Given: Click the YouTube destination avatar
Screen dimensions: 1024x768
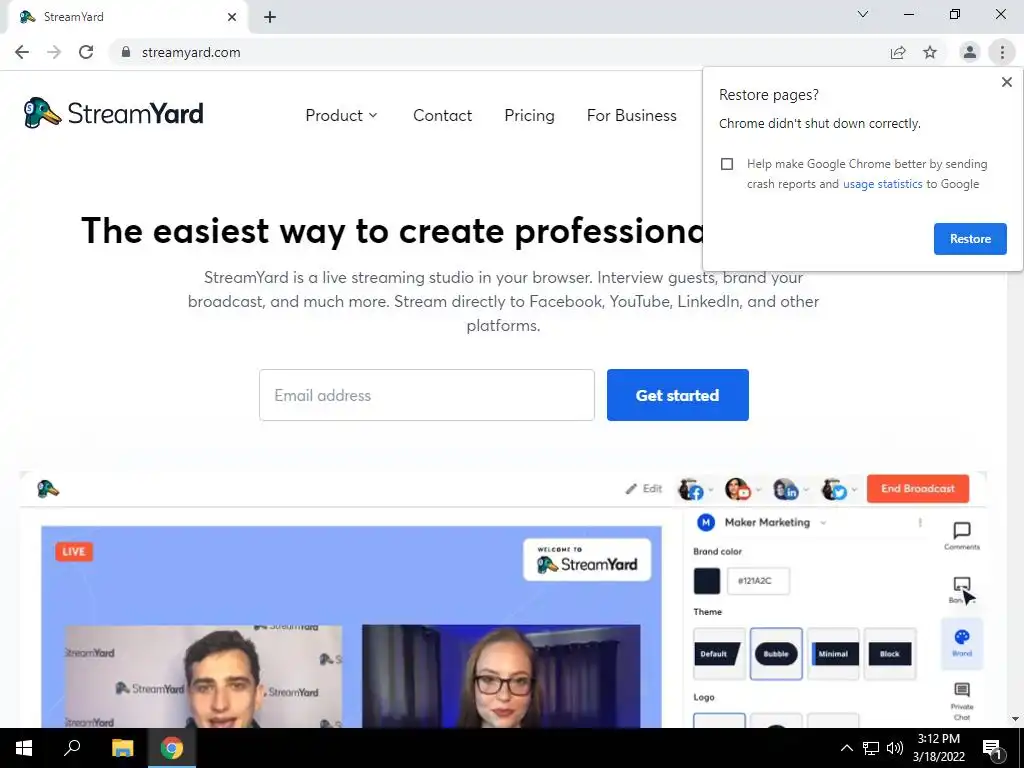Looking at the screenshot, I should [x=738, y=488].
